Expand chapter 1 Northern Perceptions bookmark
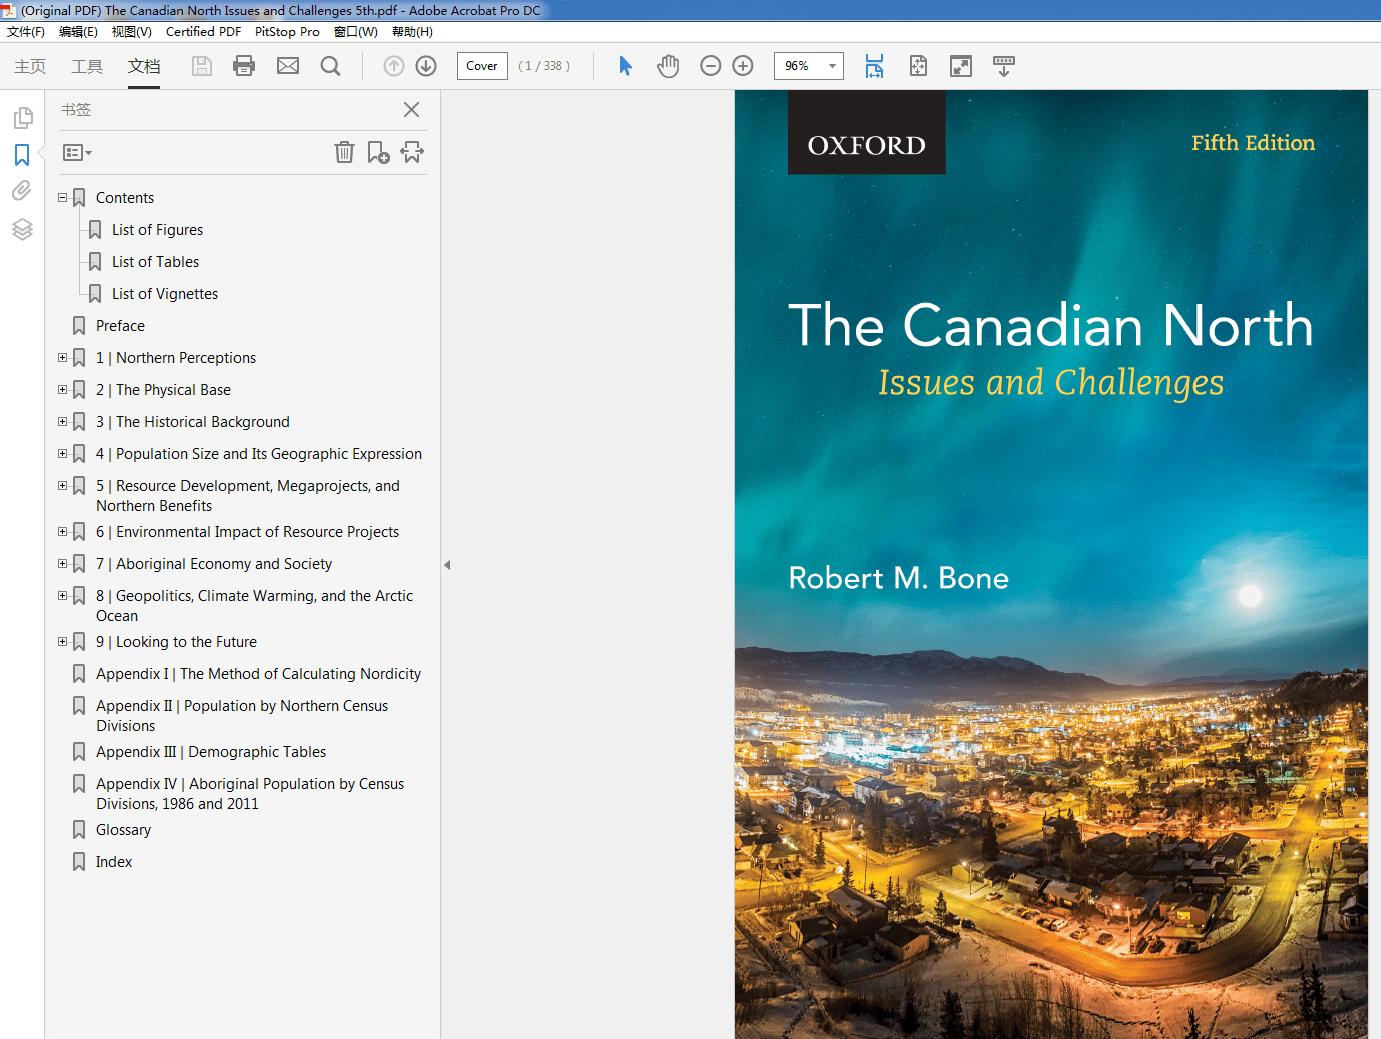 (x=63, y=358)
